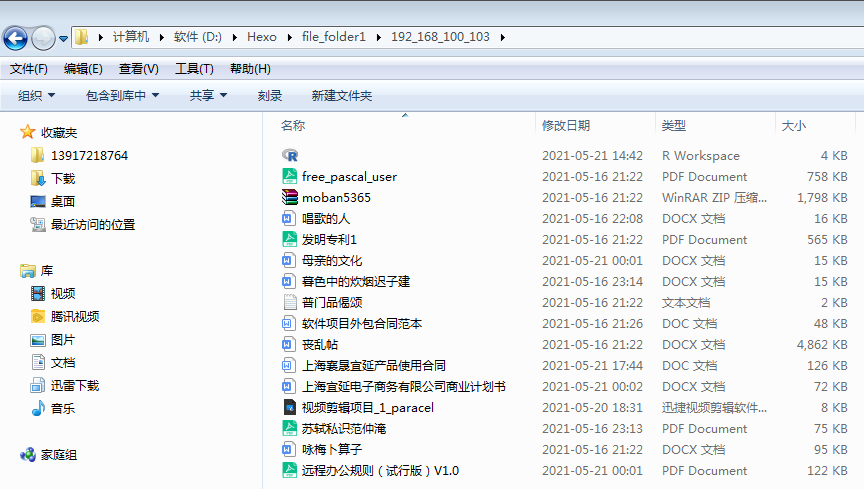864x489 pixels.
Task: Open the 下载 folder icon in sidebar
Action: pyautogui.click(x=37, y=179)
